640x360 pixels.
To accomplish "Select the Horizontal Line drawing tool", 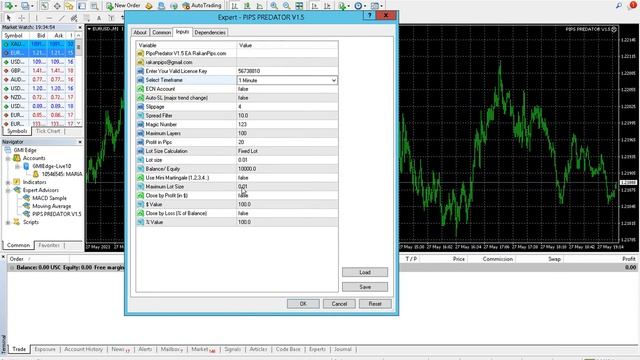I will [x=49, y=18].
